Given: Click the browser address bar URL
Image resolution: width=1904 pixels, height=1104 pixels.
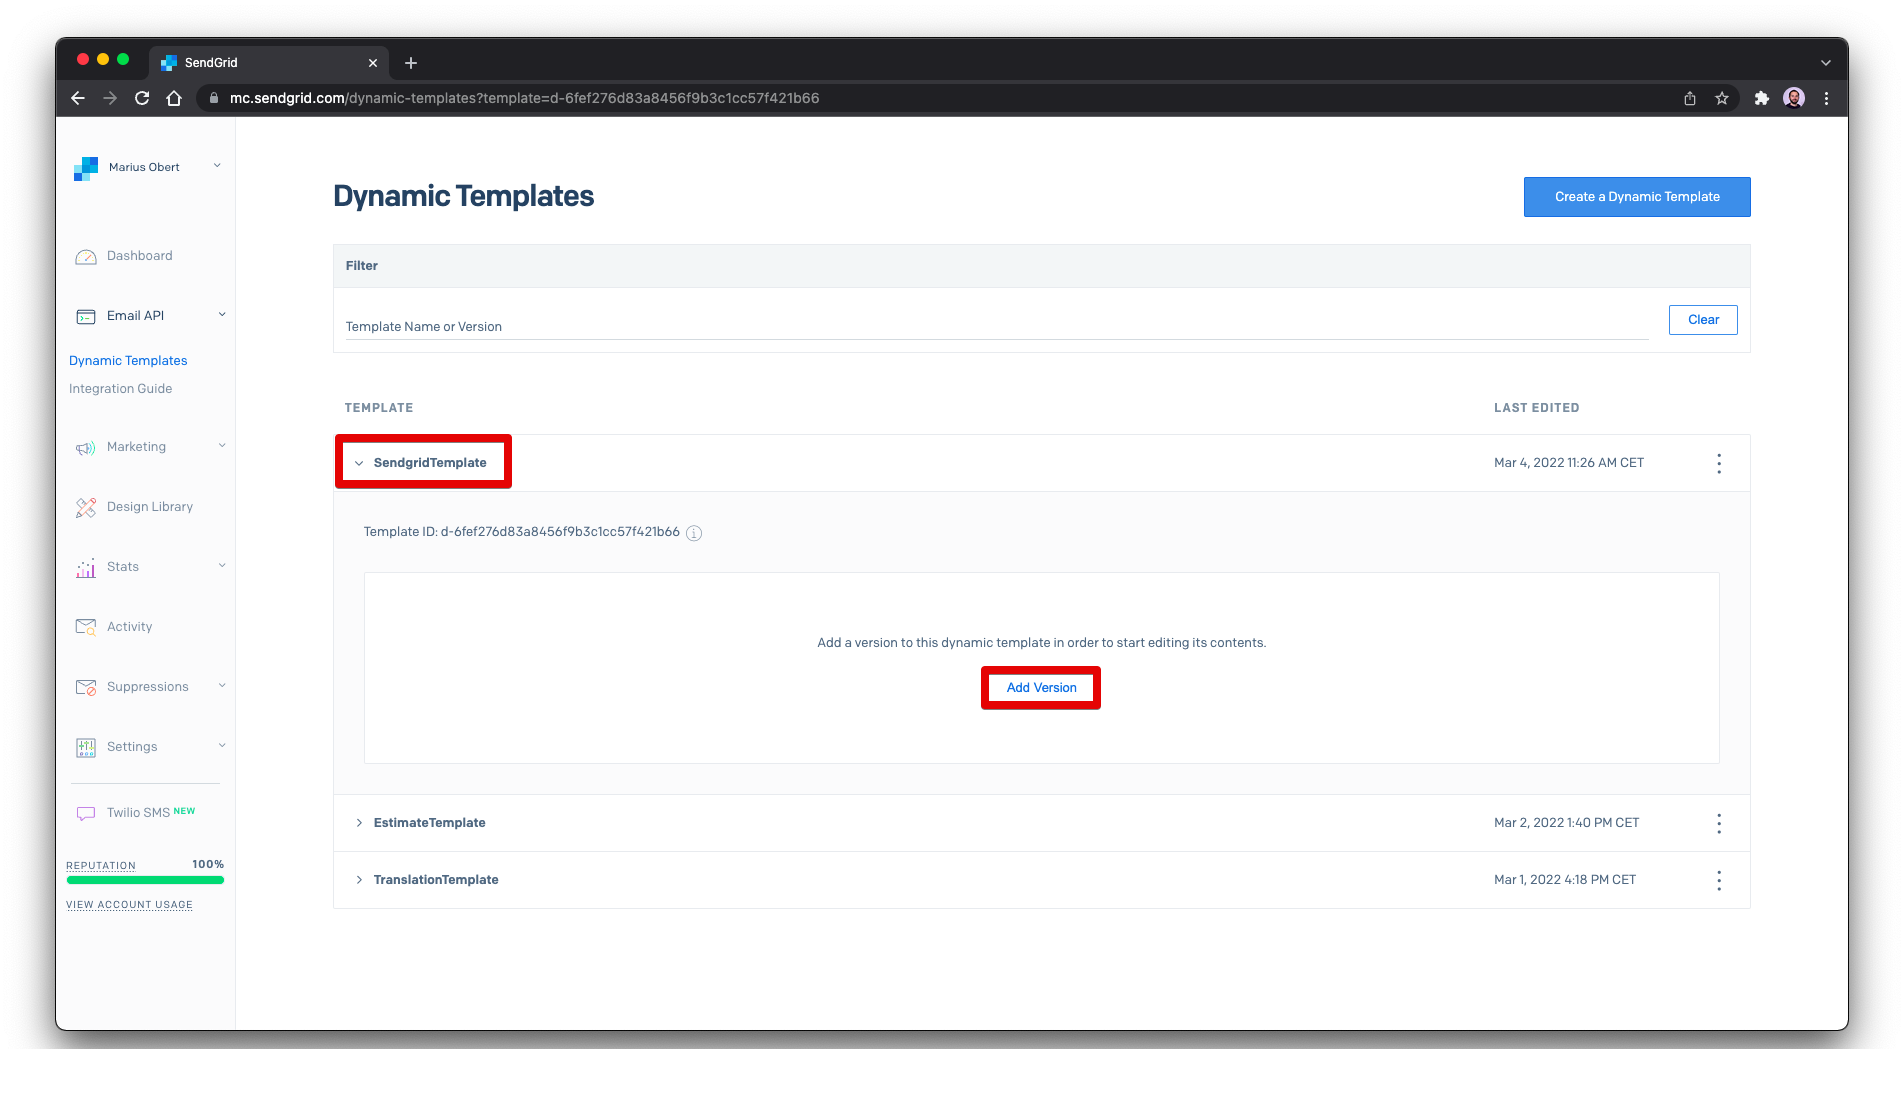Looking at the screenshot, I should coord(524,98).
